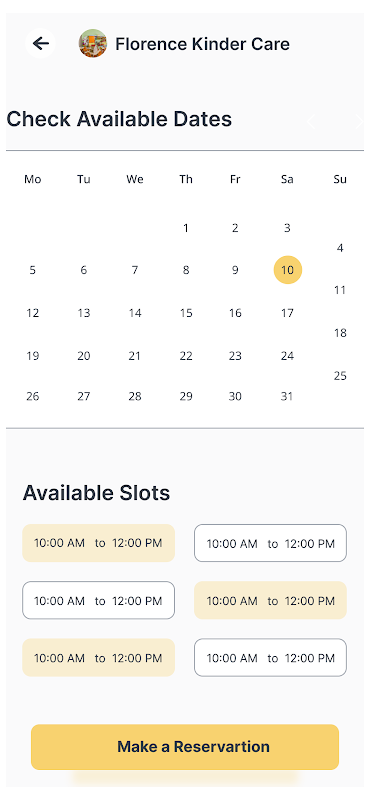
Task: Select Monday the 26th
Action: [33, 396]
